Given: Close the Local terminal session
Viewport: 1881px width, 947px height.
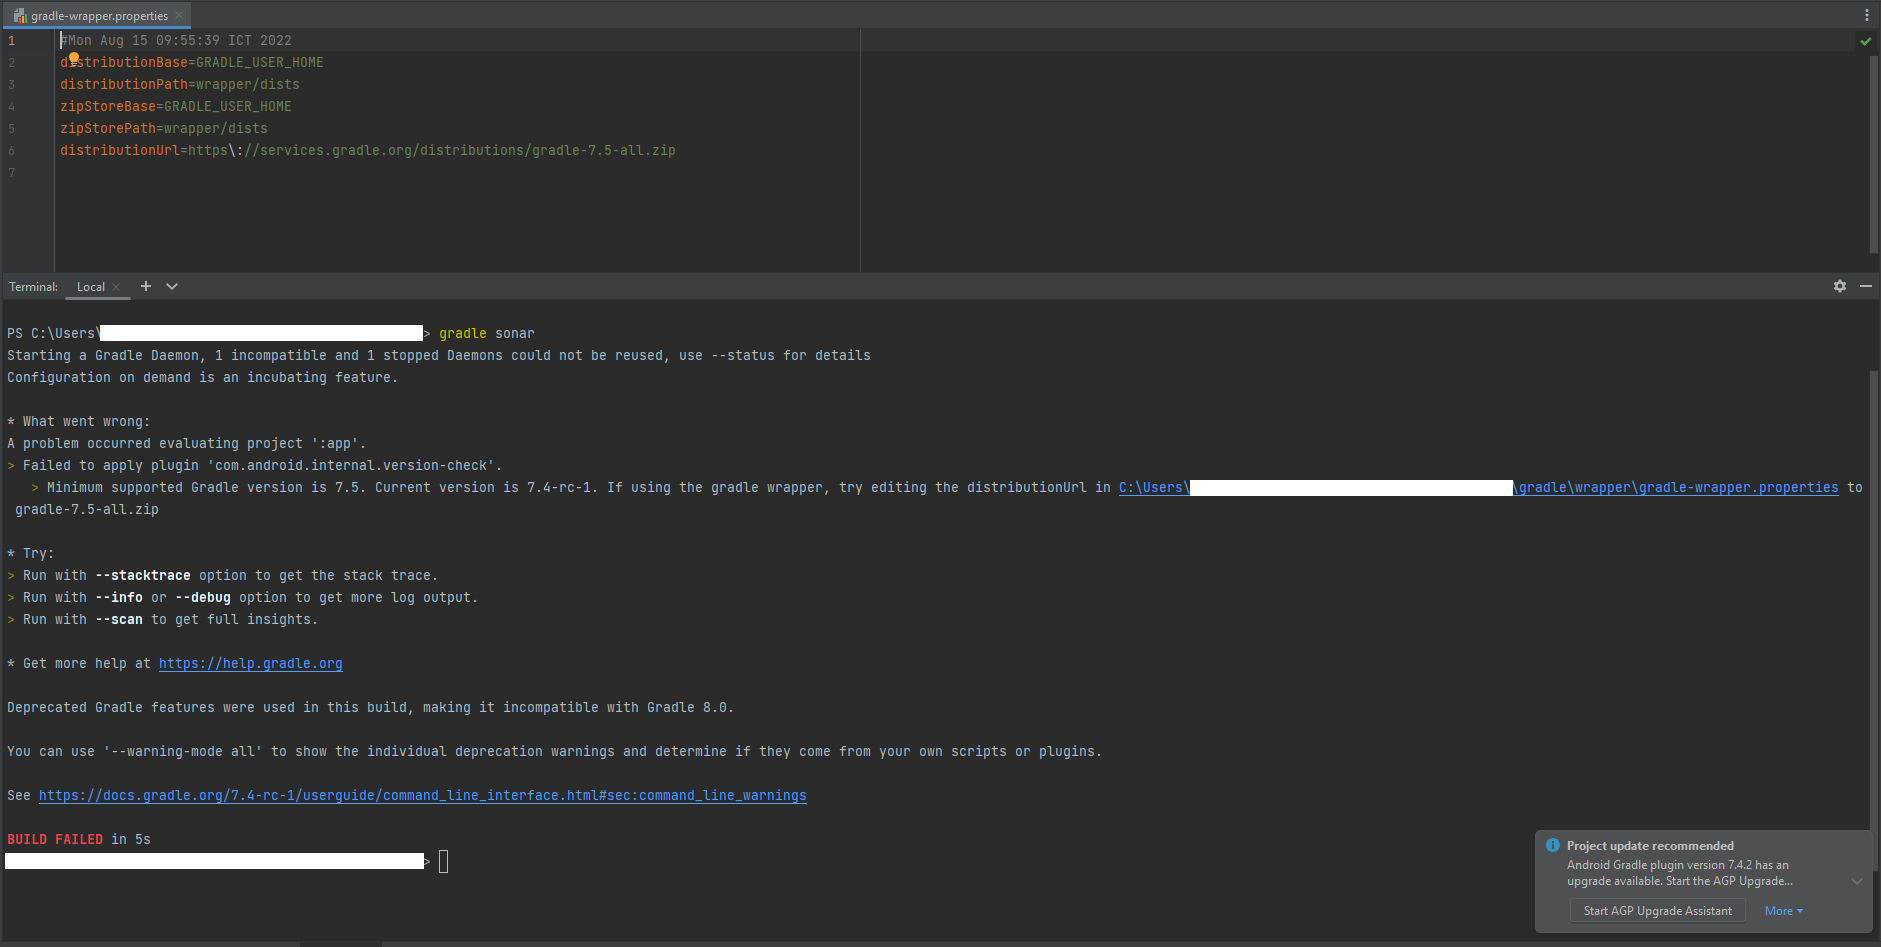Looking at the screenshot, I should (116, 286).
